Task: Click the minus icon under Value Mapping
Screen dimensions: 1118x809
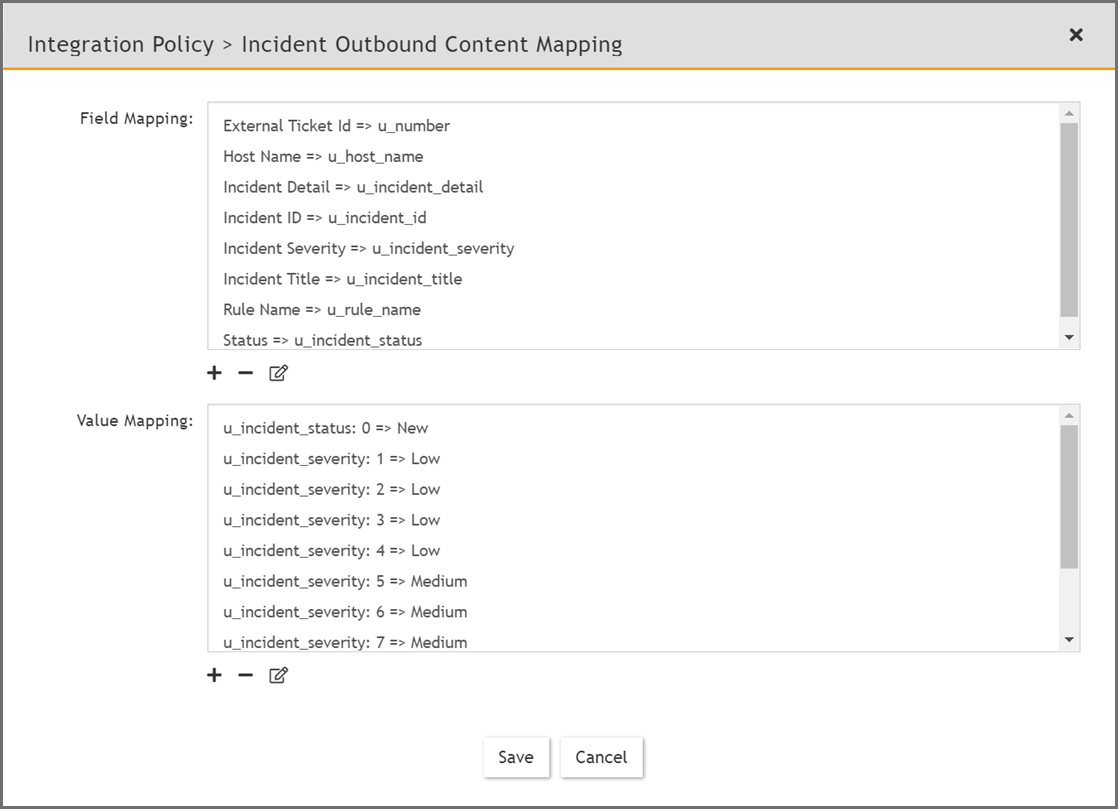Action: 245,675
